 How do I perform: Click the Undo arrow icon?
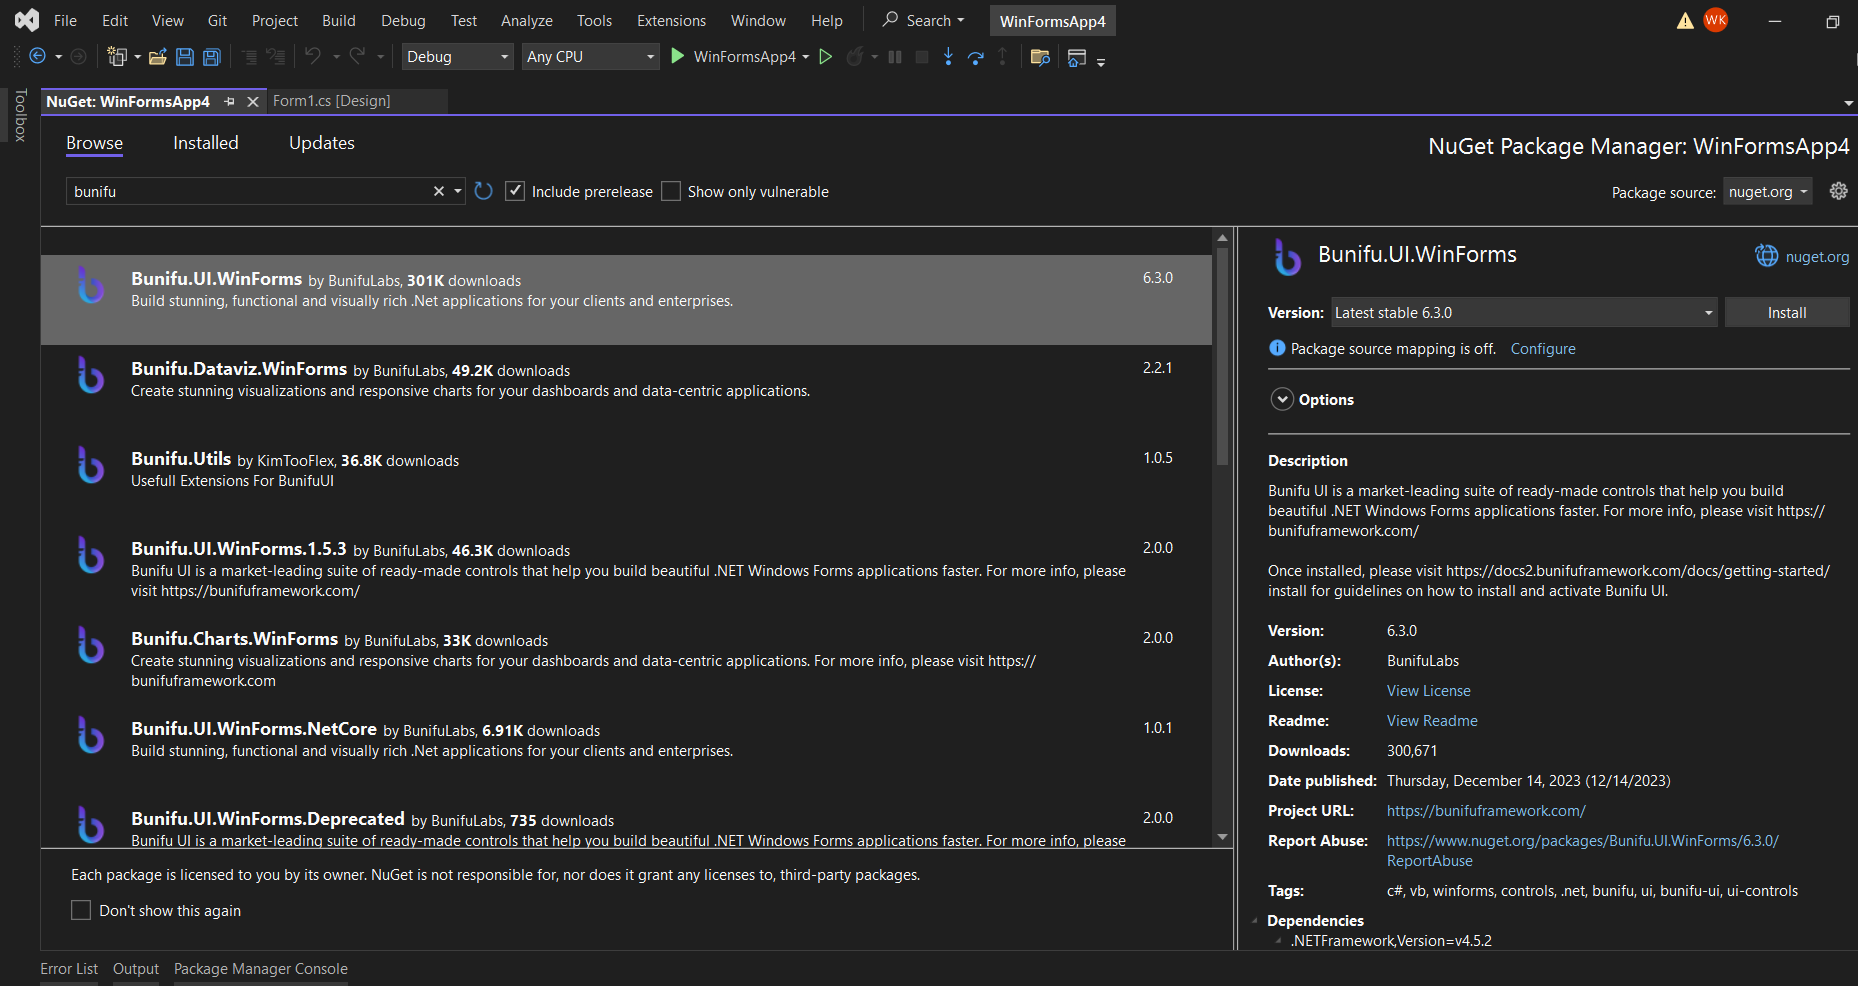point(313,57)
